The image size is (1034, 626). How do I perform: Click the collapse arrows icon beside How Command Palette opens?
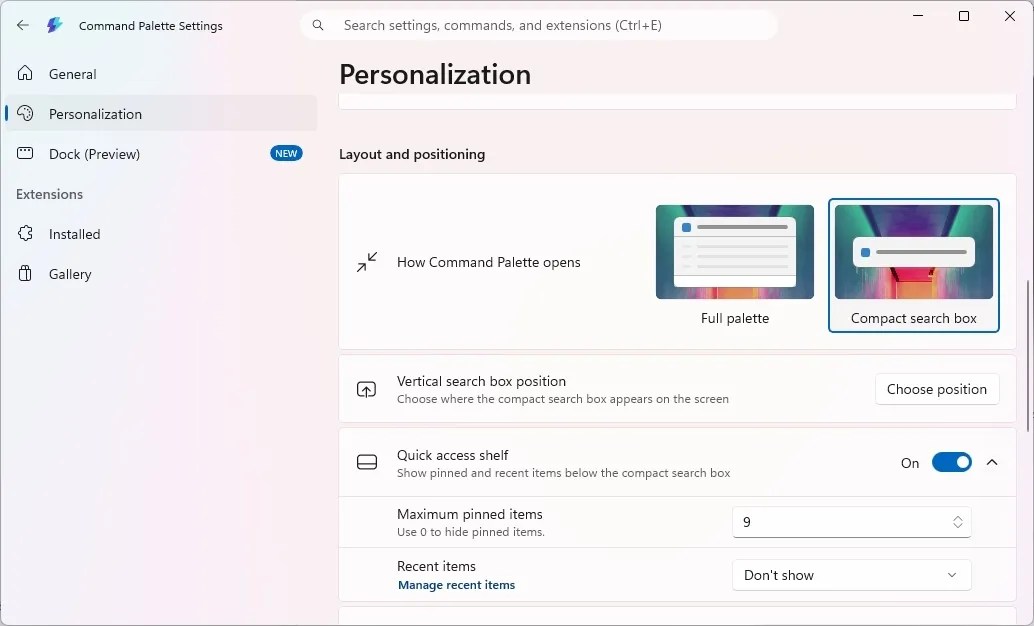pos(367,262)
